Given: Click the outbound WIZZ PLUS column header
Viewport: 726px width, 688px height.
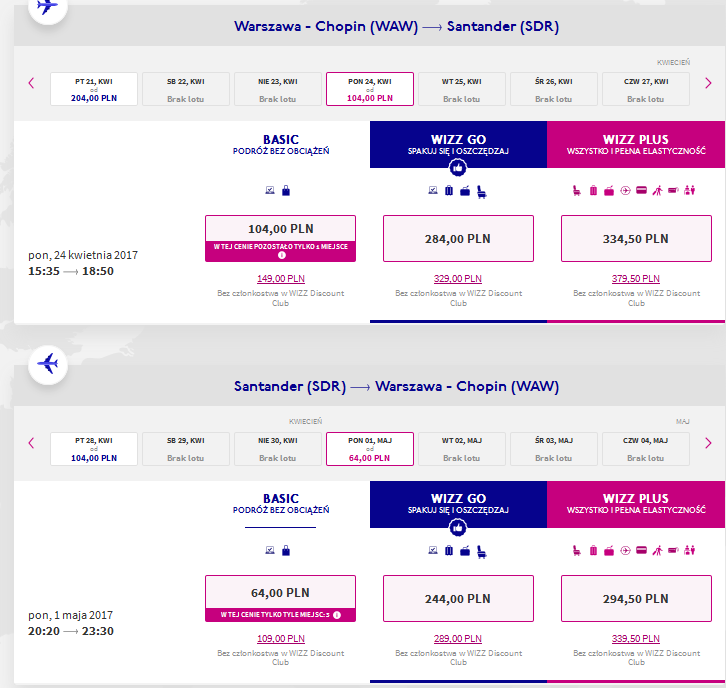Looking at the screenshot, I should (636, 144).
